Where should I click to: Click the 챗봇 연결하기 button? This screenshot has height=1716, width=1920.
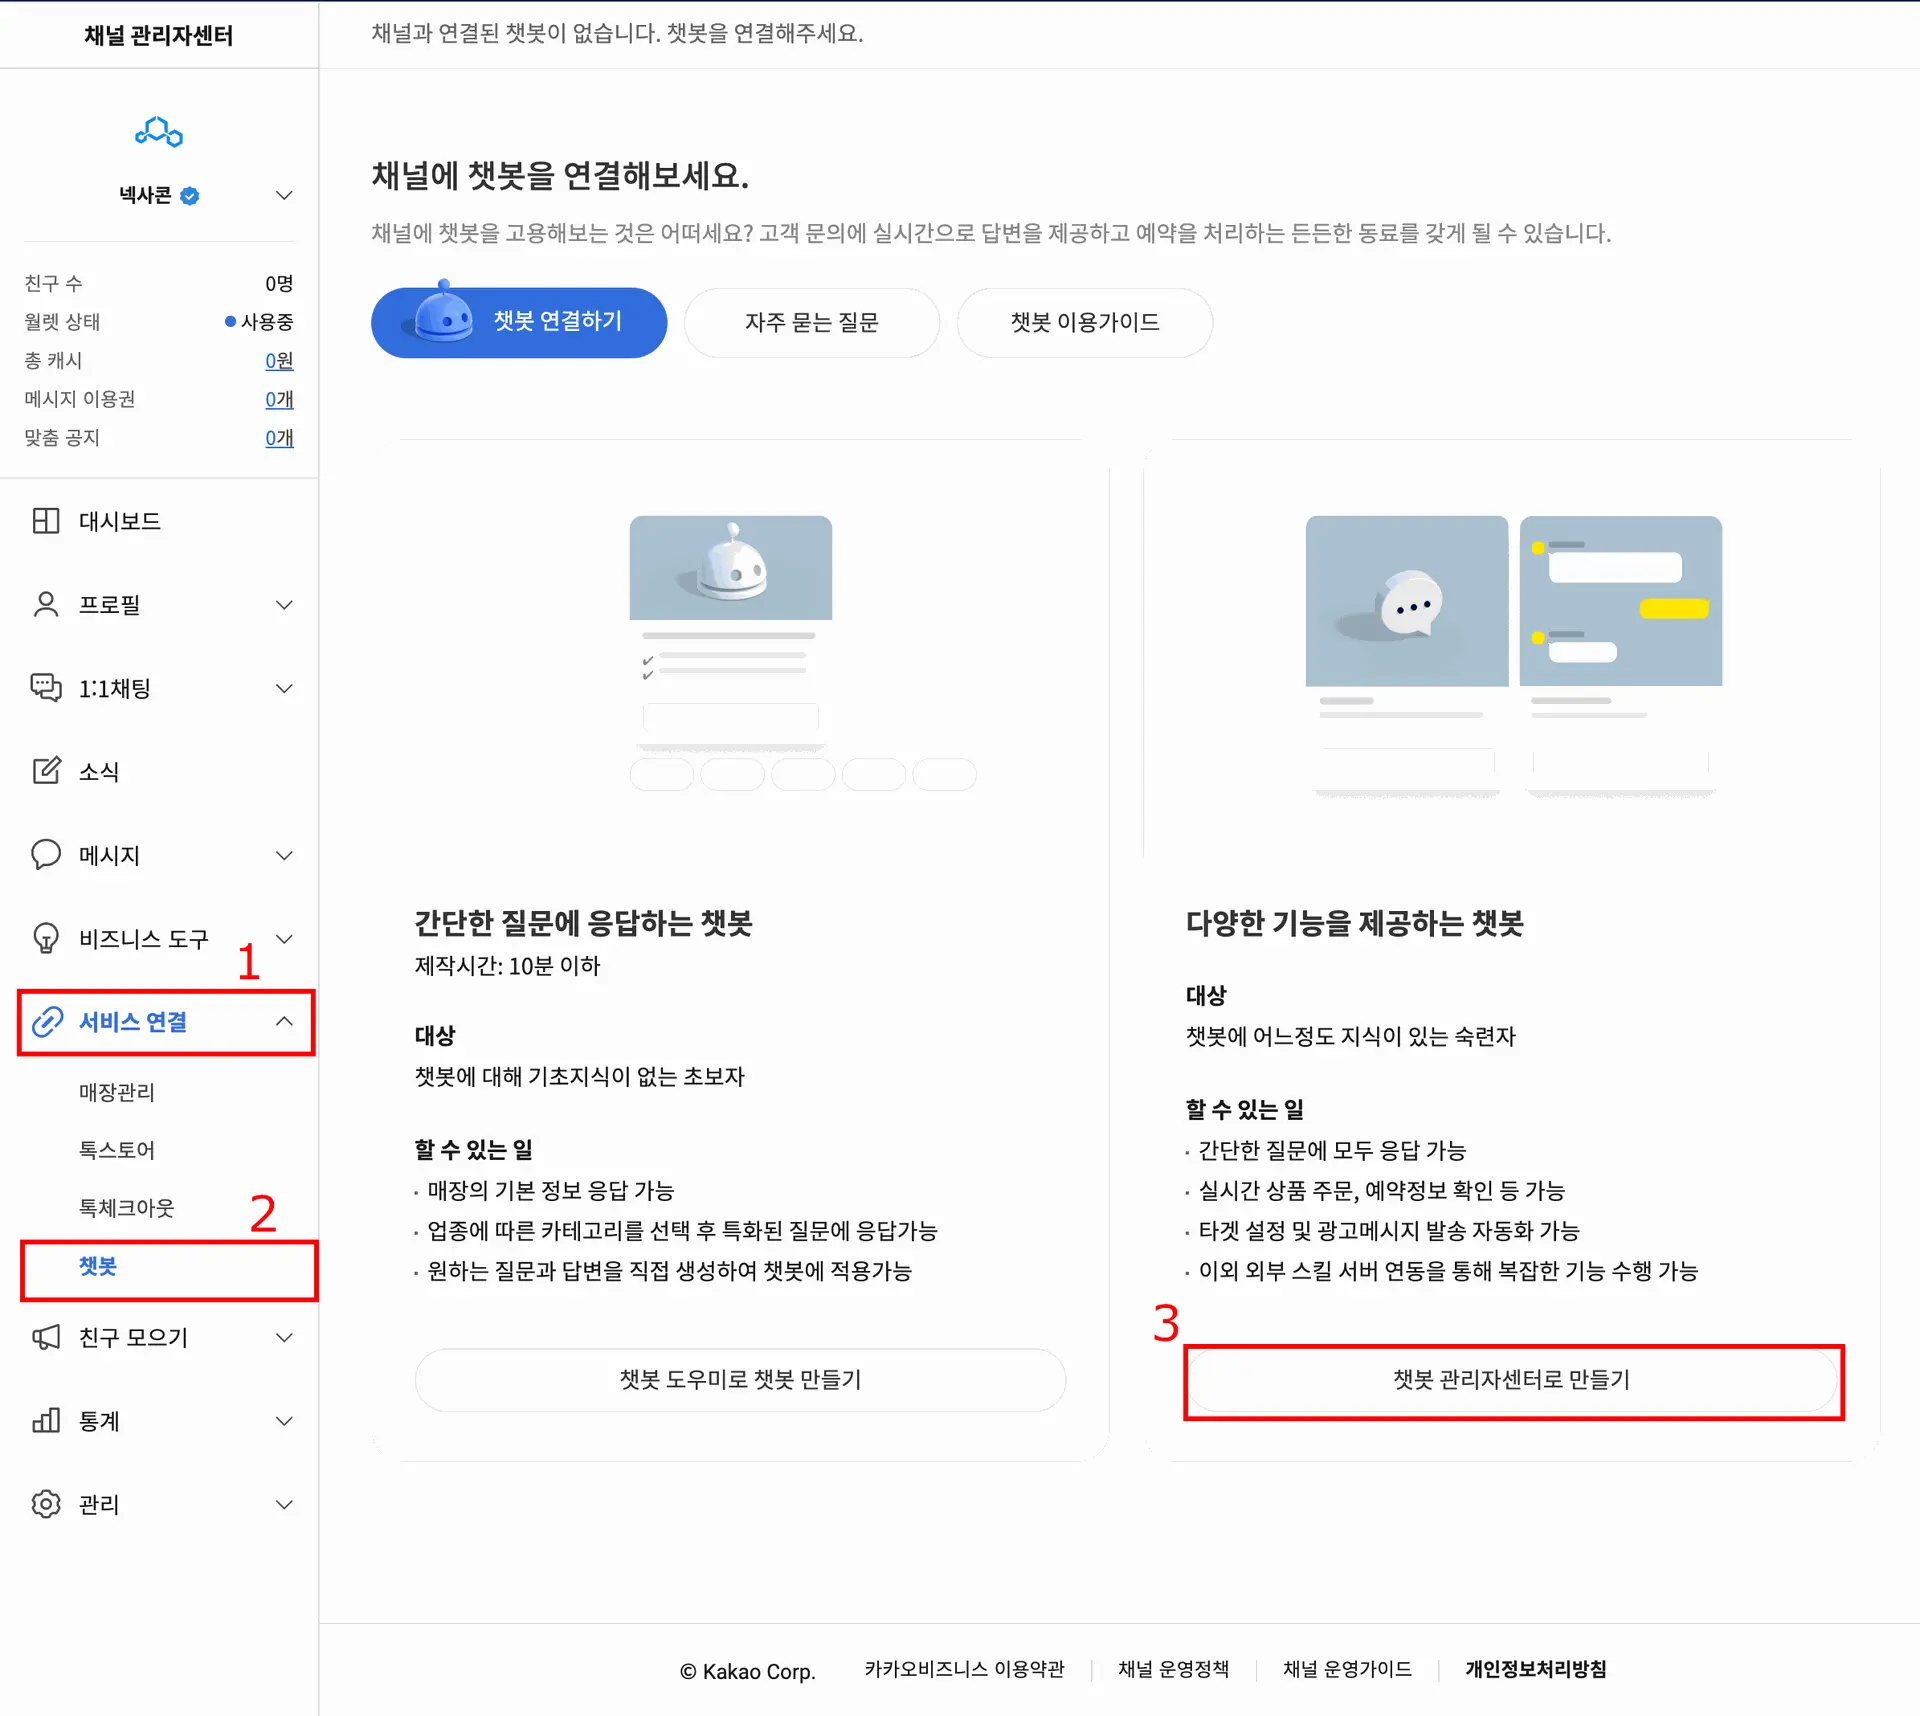click(x=519, y=322)
